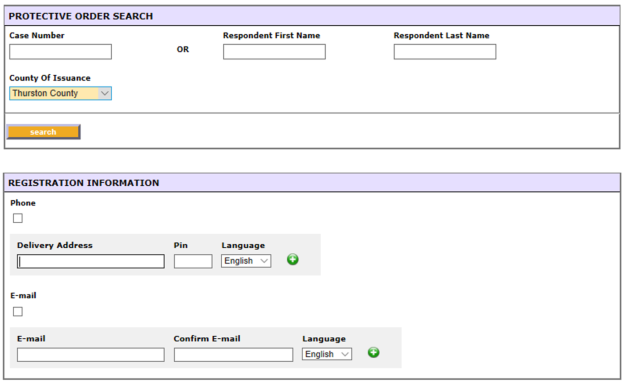This screenshot has width=629, height=387.
Task: Select the Respondent Last Name input box
Action: [x=445, y=52]
